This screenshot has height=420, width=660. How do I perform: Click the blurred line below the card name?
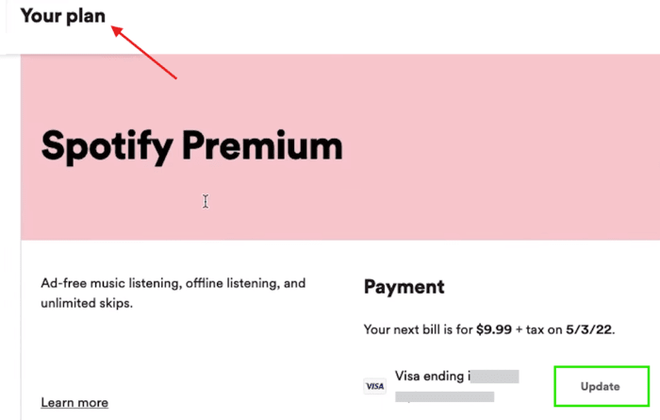tap(444, 396)
